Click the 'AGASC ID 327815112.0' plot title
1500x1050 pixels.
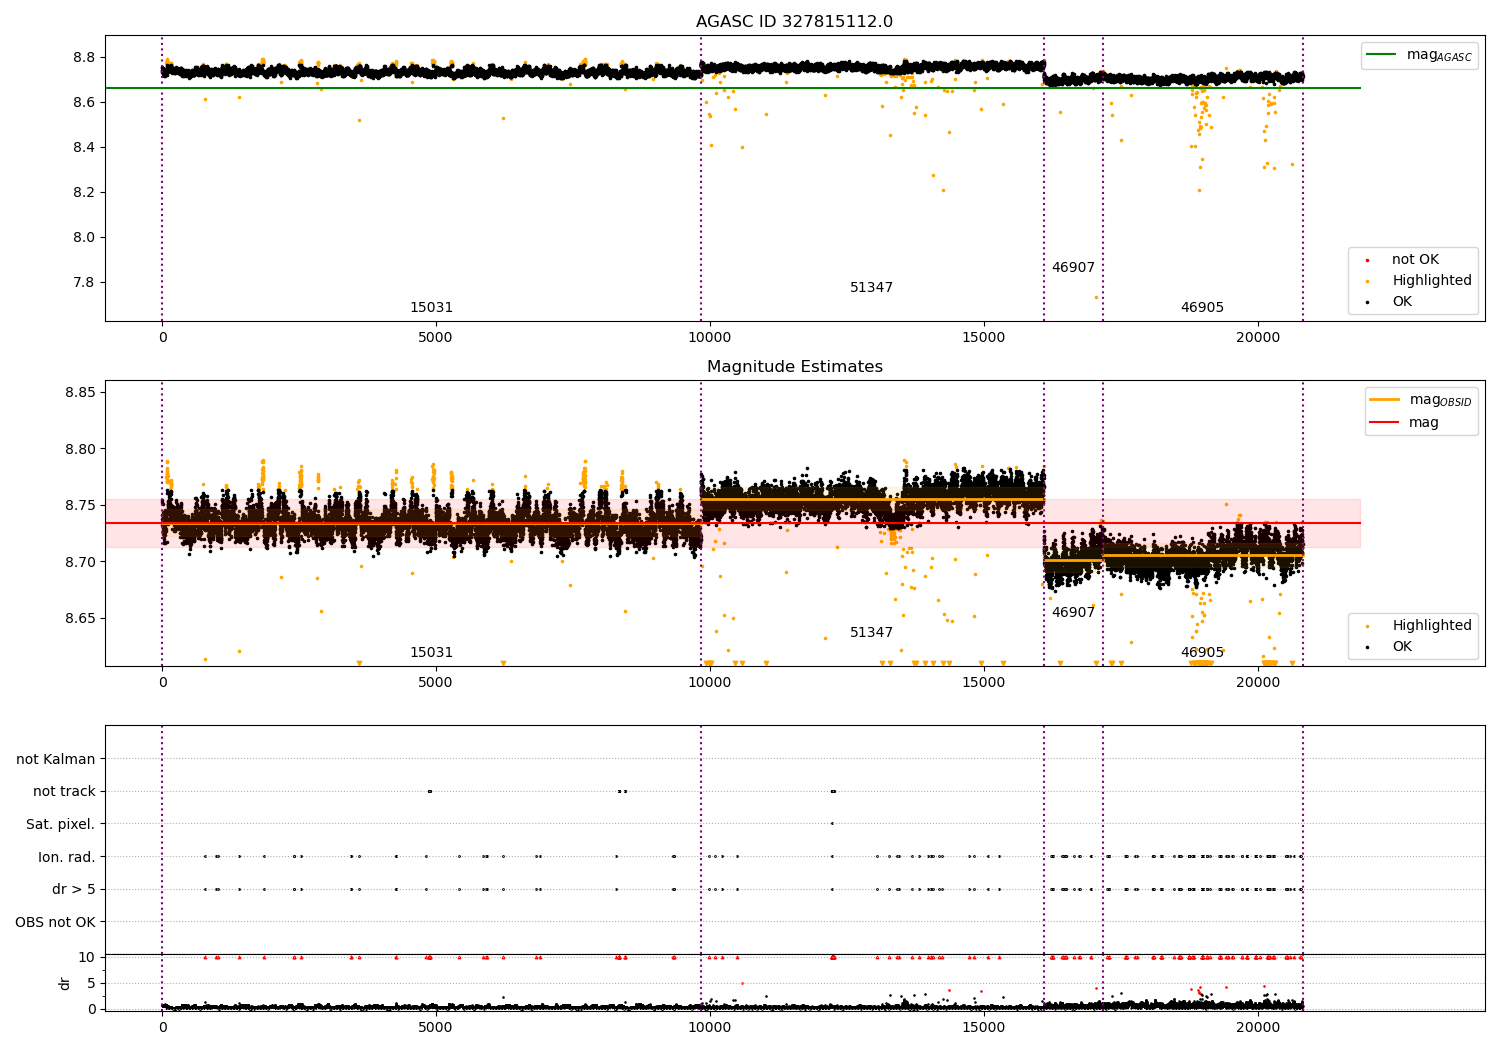click(x=794, y=22)
